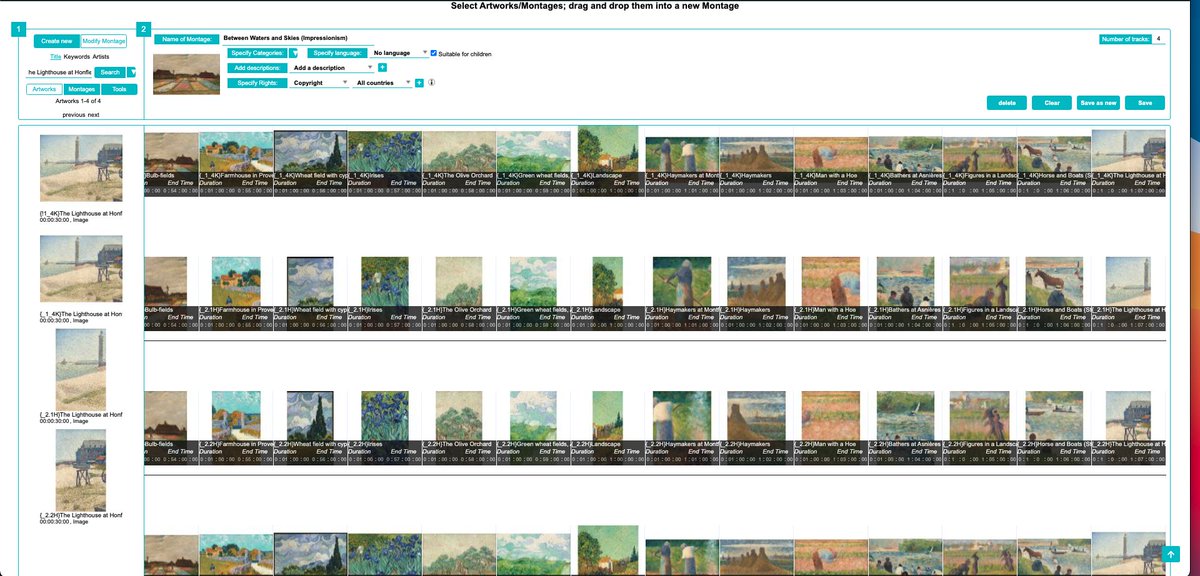Select the {_2.1H}The Lighthouse at Honf result thumbnail
This screenshot has width=1200, height=576.
pos(81,370)
